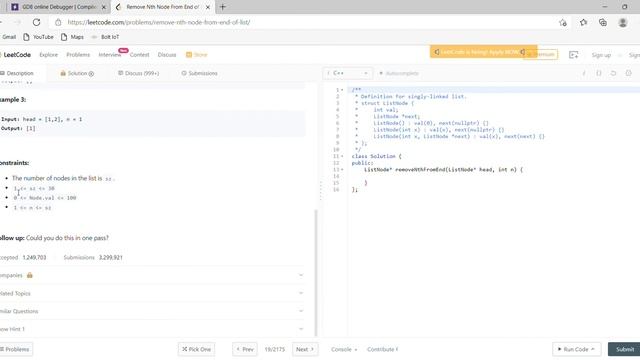This screenshot has width=640, height=360.
Task: Click the Sign up link
Action: click(601, 55)
